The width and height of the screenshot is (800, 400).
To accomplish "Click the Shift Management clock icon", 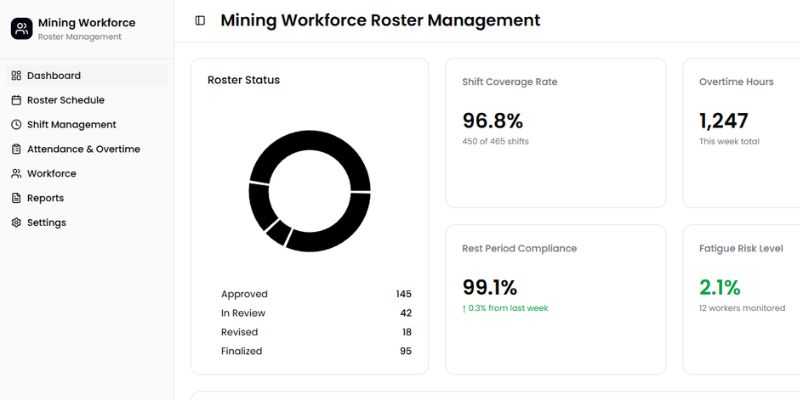I will [16, 124].
